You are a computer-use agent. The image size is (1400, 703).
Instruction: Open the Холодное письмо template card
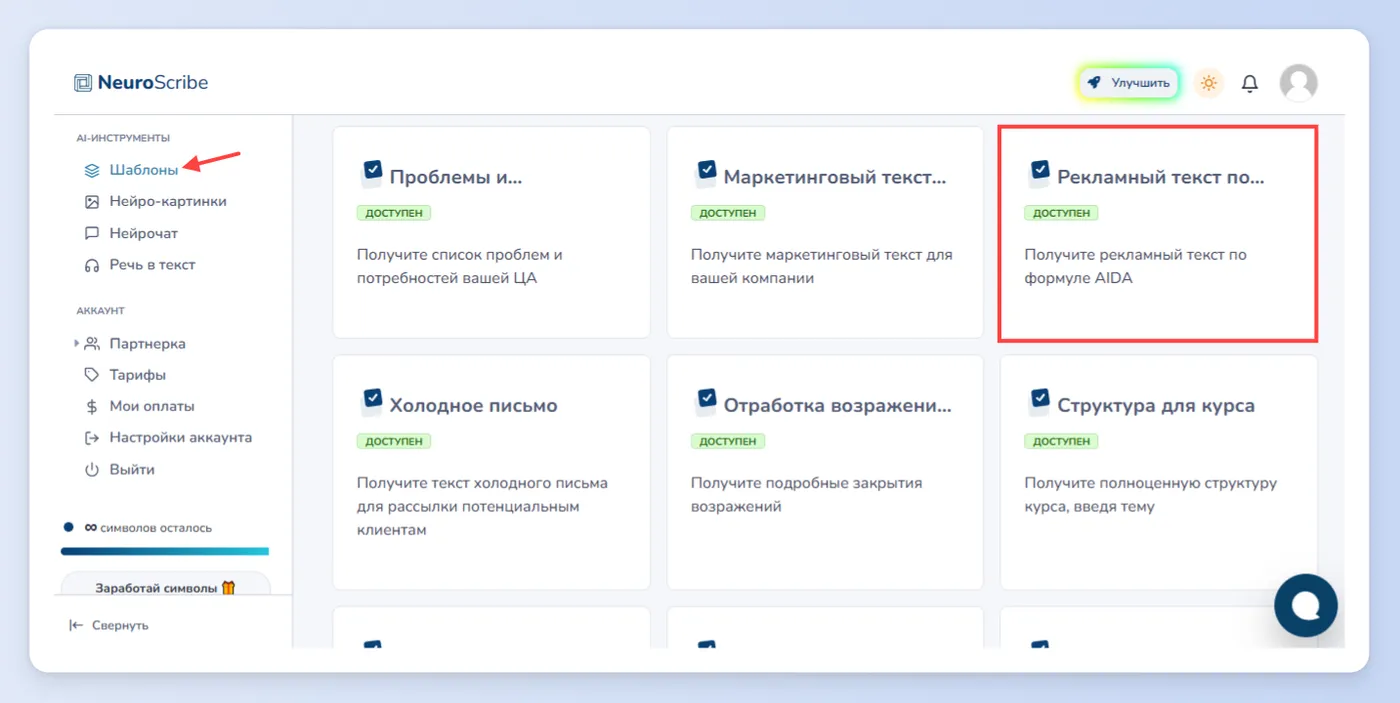pos(491,472)
